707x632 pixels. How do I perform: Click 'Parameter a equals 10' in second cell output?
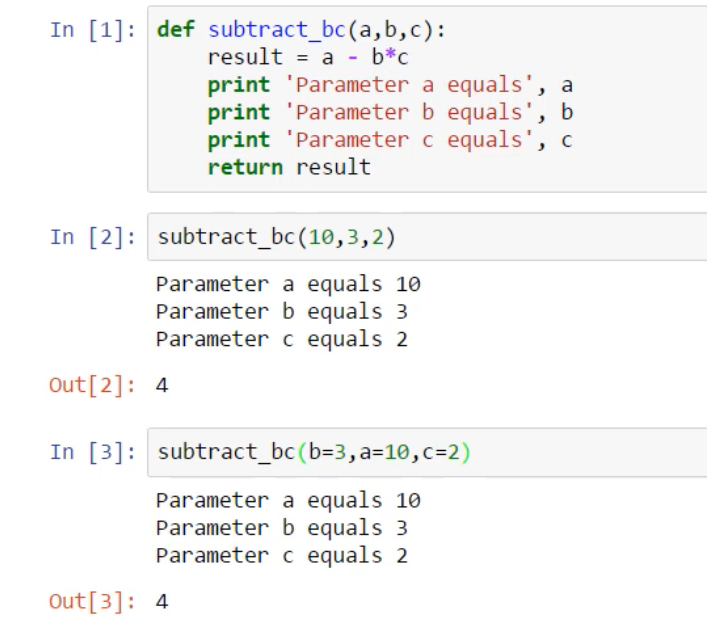(288, 284)
